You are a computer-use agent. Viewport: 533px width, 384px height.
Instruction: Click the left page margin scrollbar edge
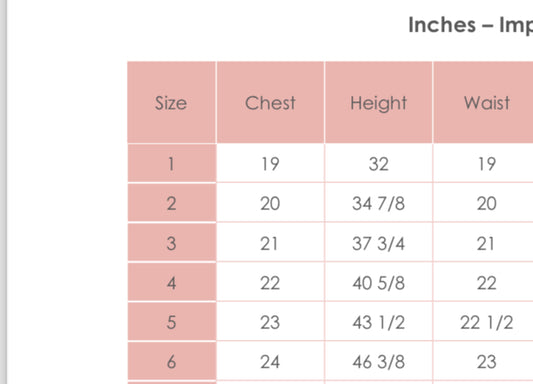(x=3, y=192)
